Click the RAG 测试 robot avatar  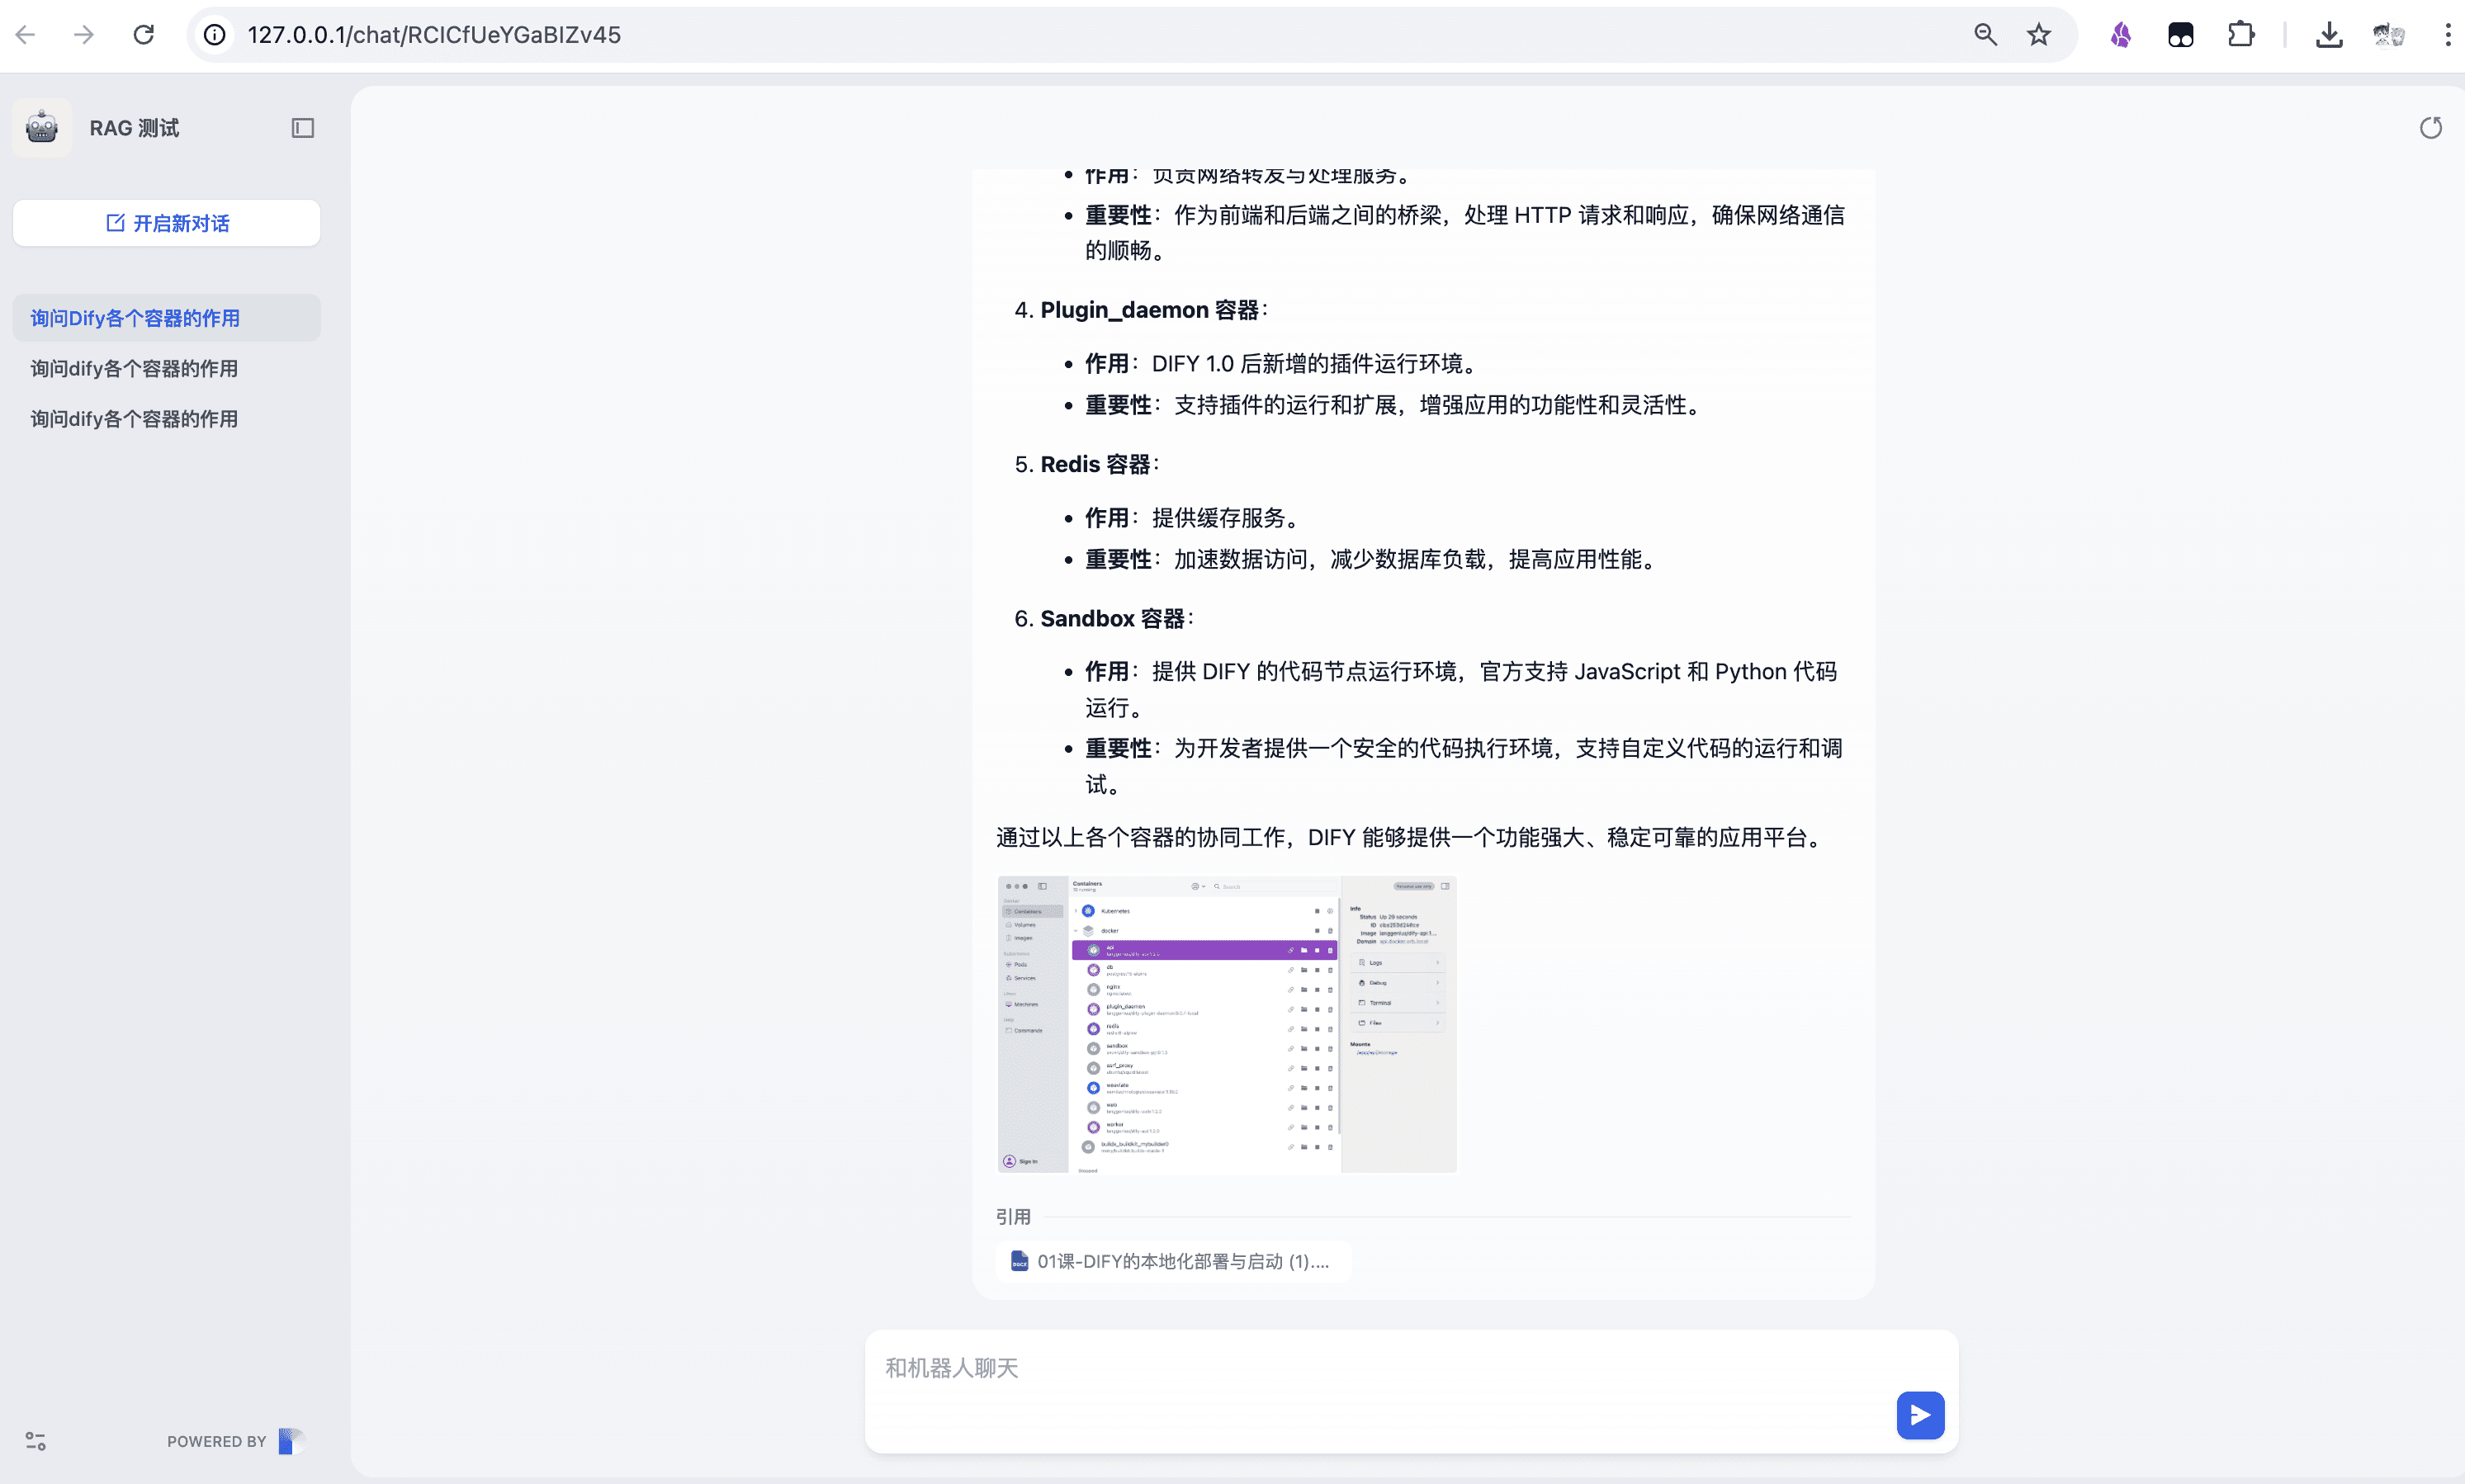tap(42, 128)
